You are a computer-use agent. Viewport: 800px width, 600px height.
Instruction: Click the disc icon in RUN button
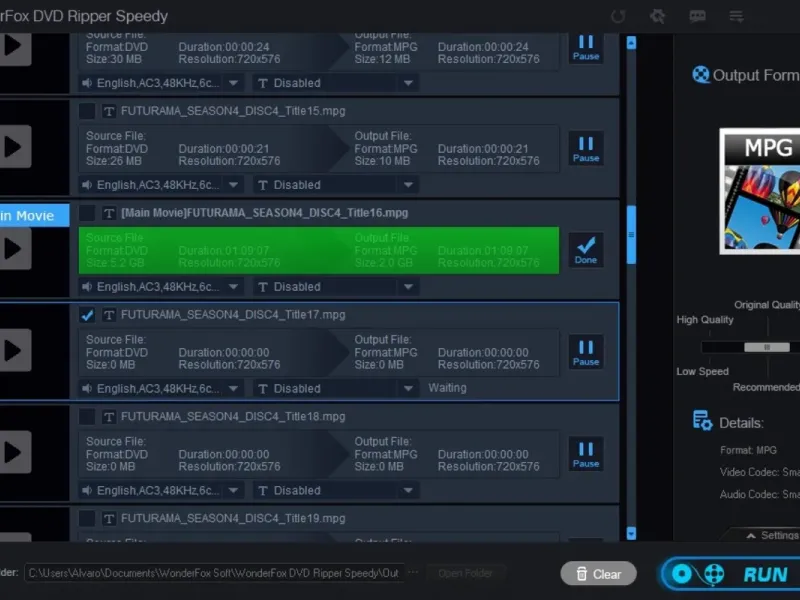682,574
